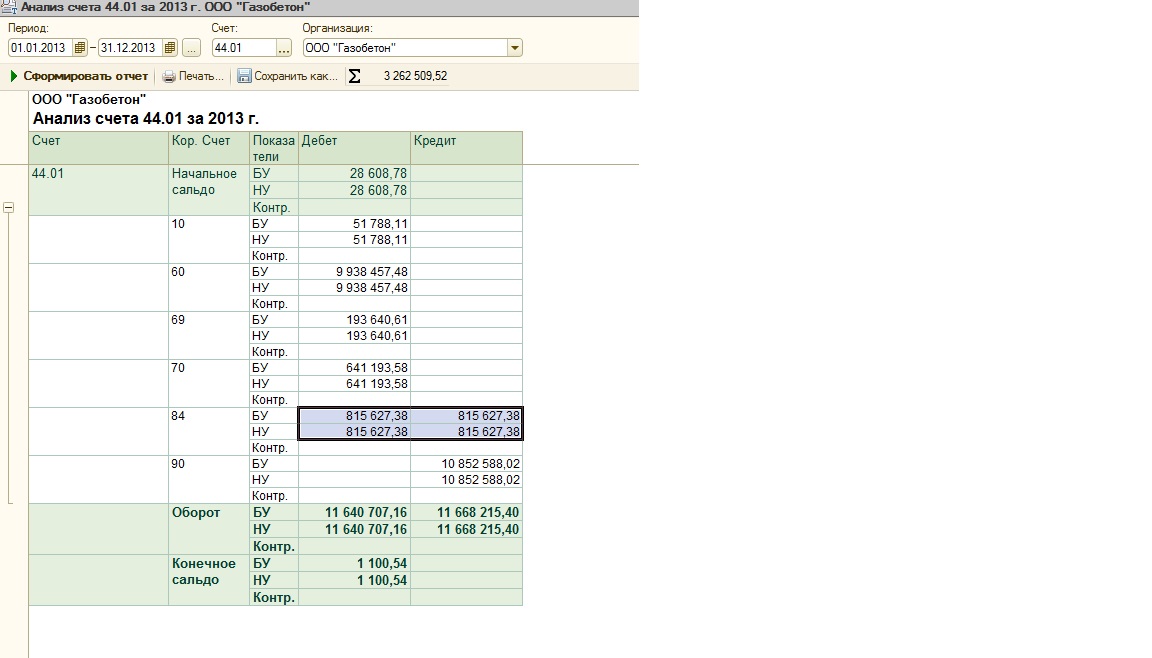Click the green Сформировать отчет arrow
This screenshot has width=1152, height=658.
[x=14, y=76]
